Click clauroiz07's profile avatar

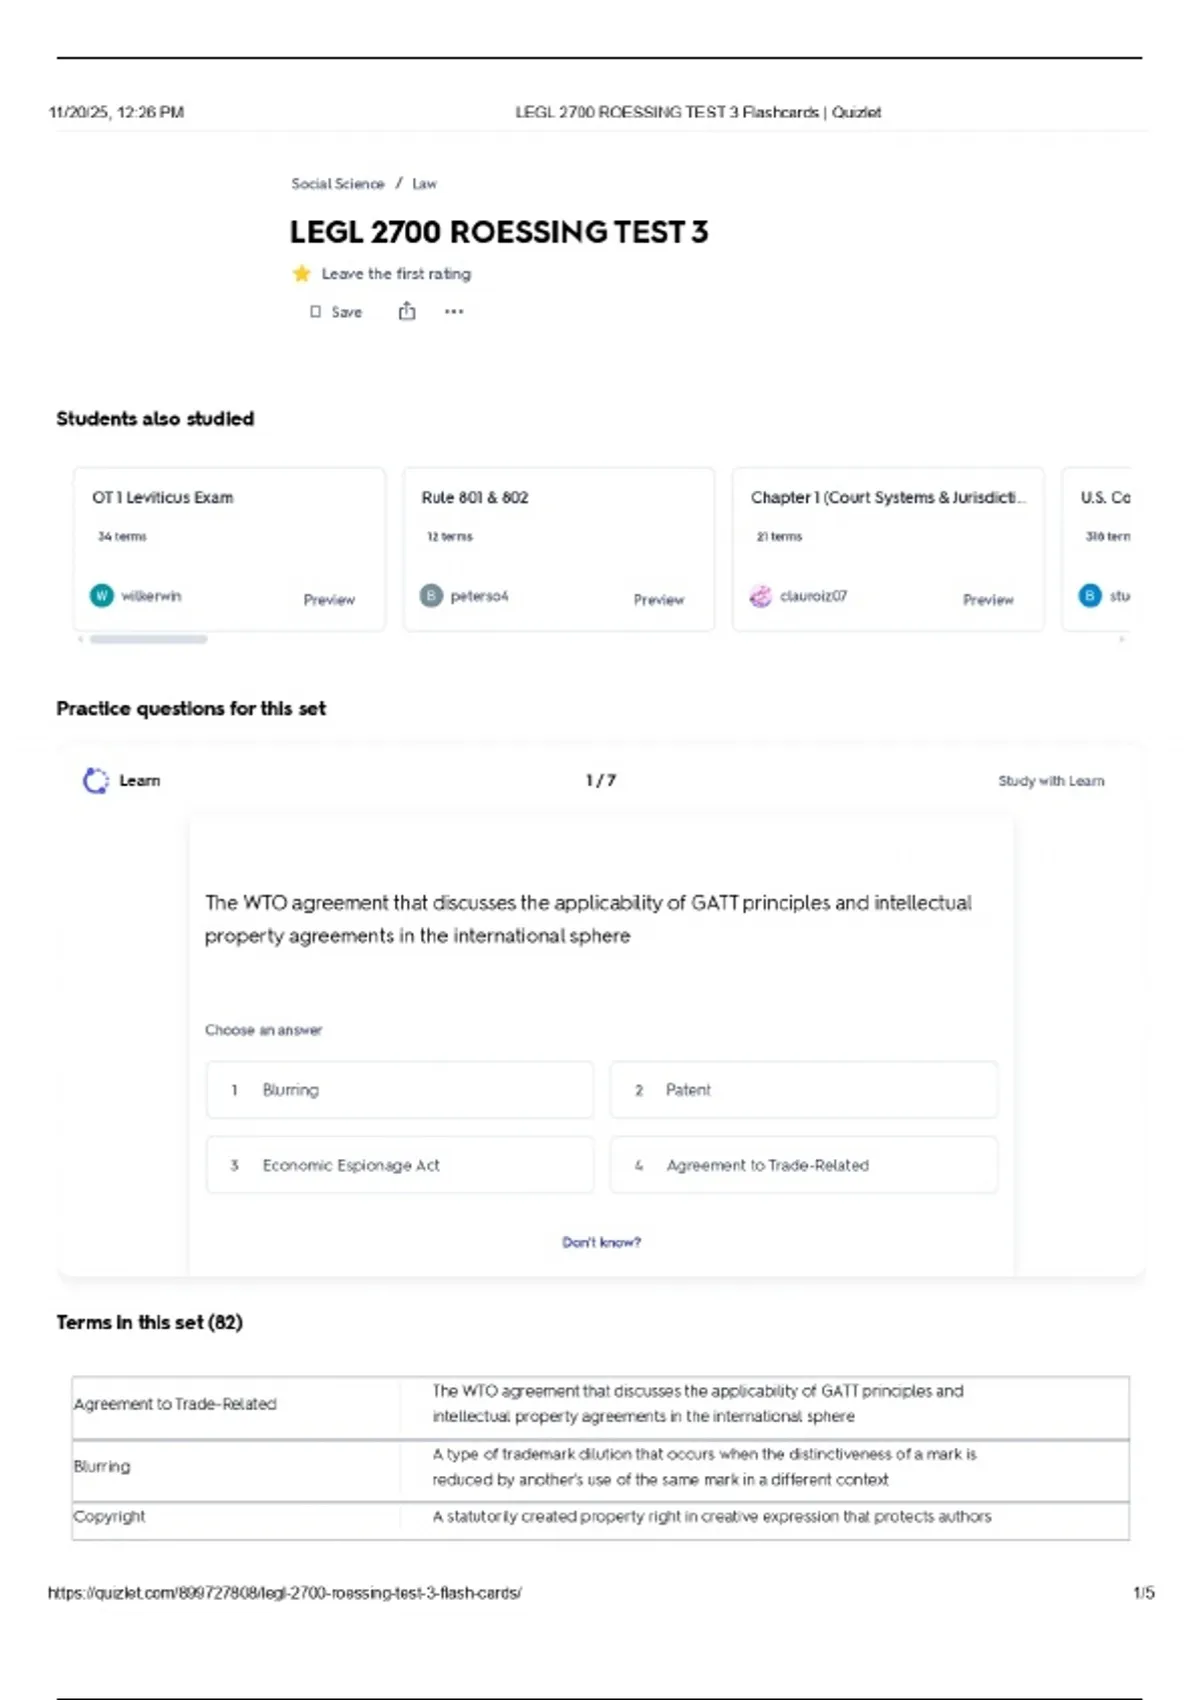(761, 596)
